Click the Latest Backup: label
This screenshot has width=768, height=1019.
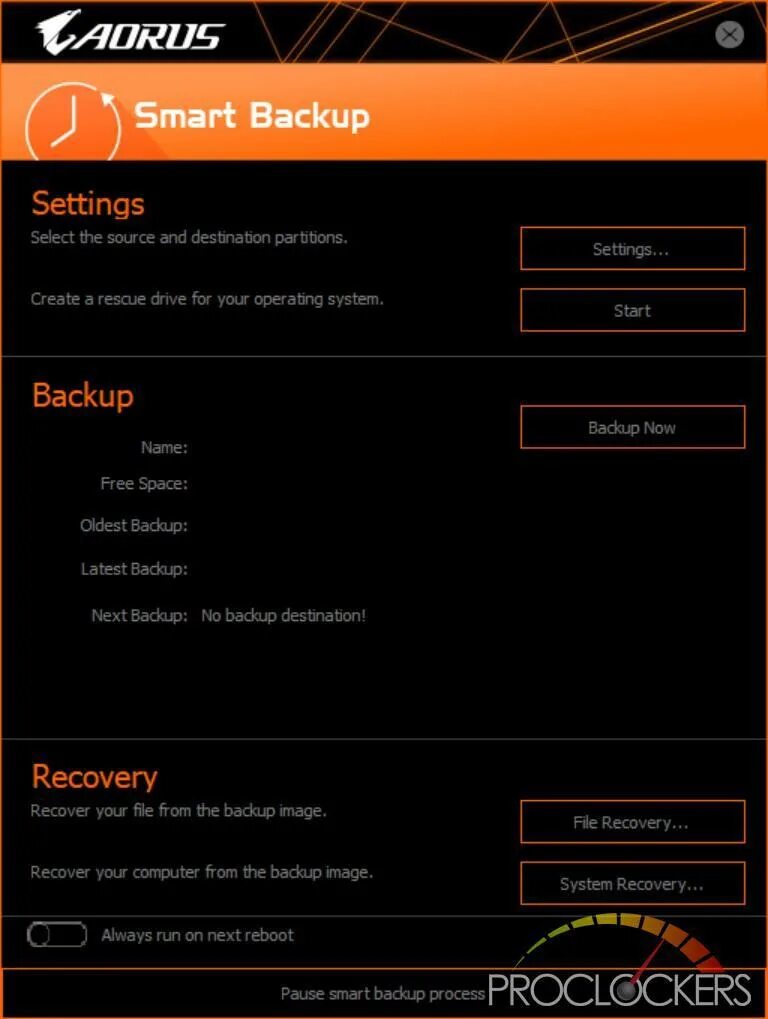click(134, 569)
